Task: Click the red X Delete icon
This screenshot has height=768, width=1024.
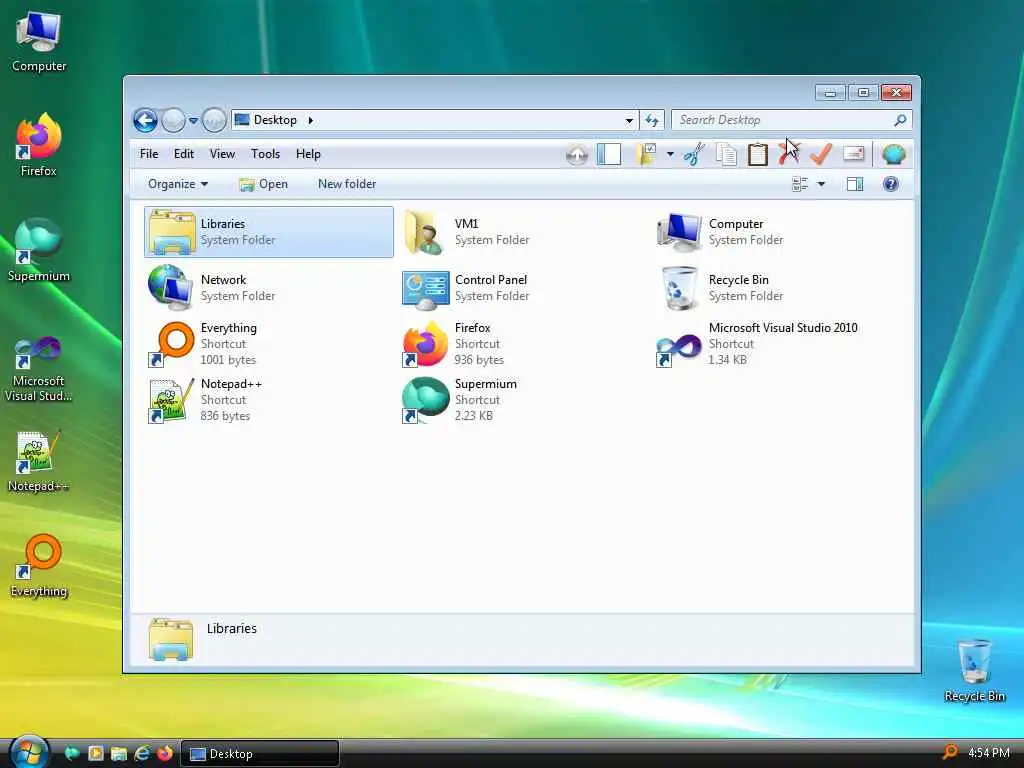Action: click(789, 154)
